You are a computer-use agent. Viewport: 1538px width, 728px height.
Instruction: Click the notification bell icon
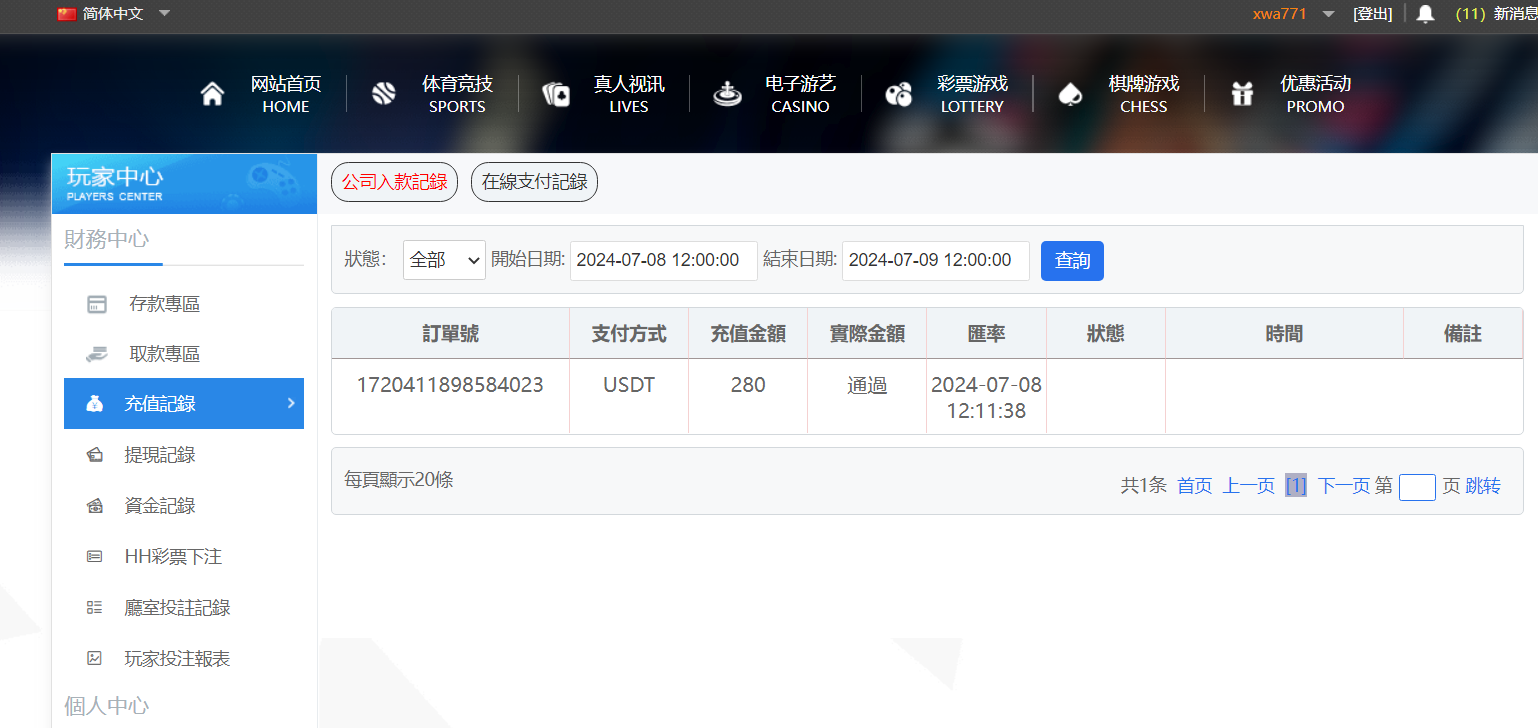pyautogui.click(x=1425, y=14)
